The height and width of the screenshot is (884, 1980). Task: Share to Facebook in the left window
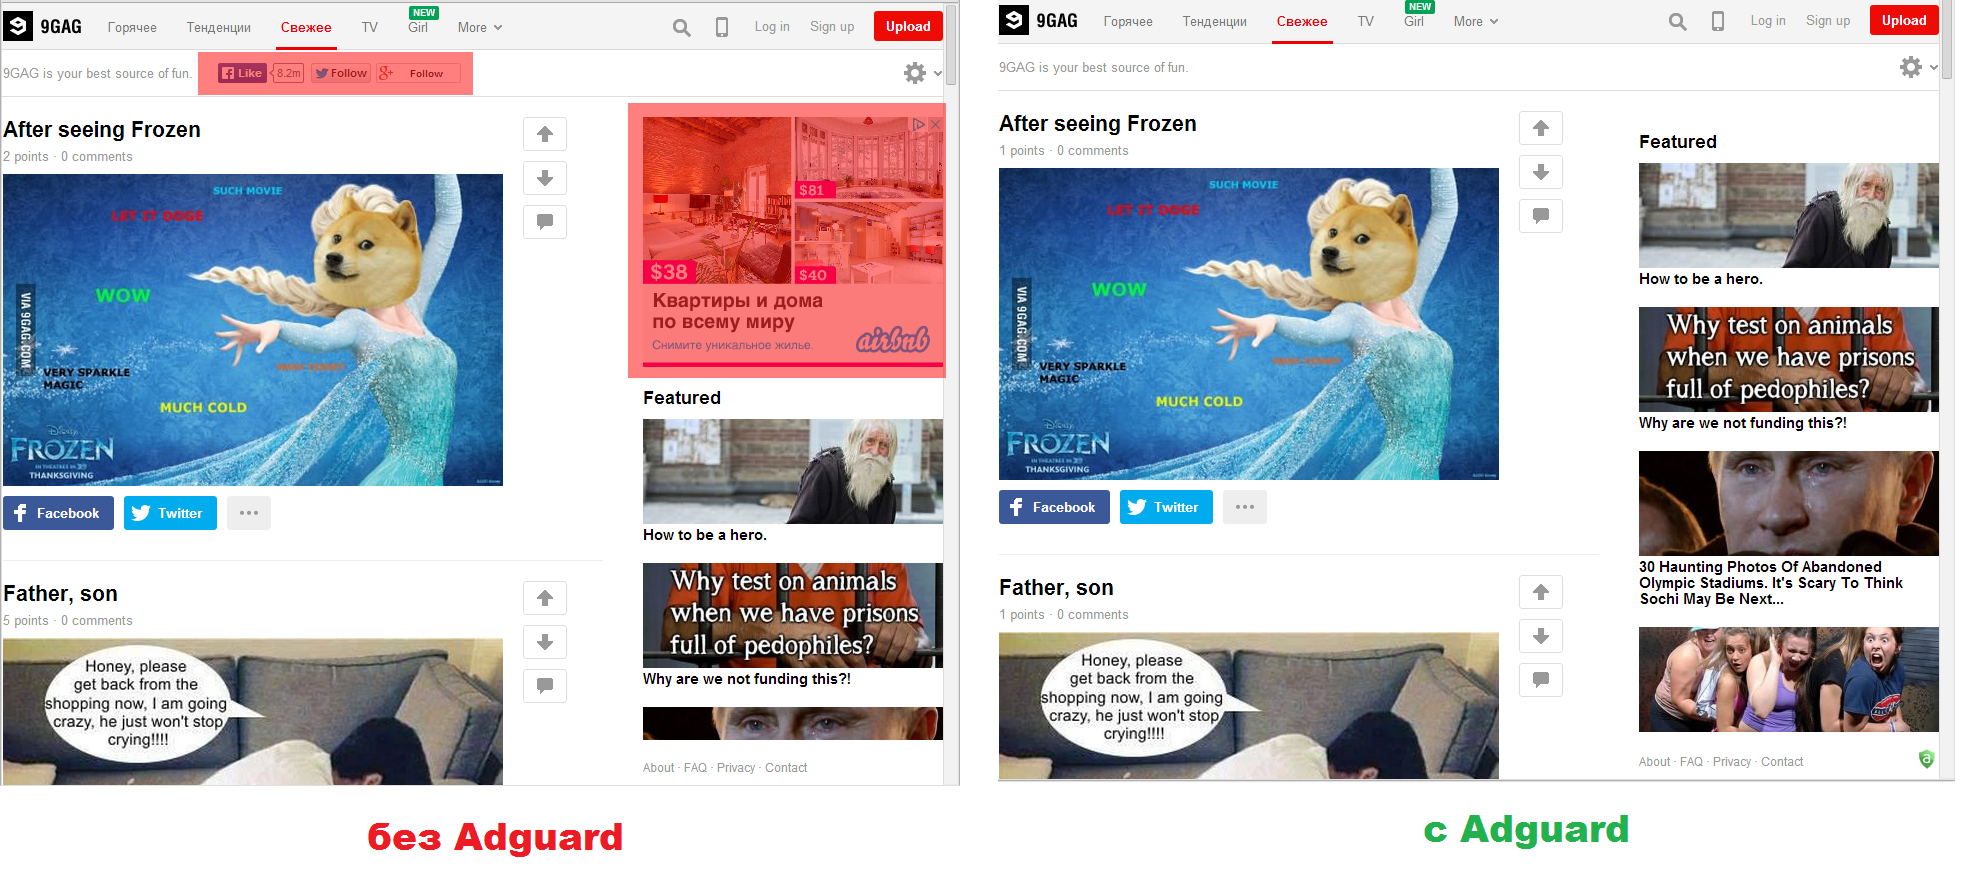click(58, 513)
